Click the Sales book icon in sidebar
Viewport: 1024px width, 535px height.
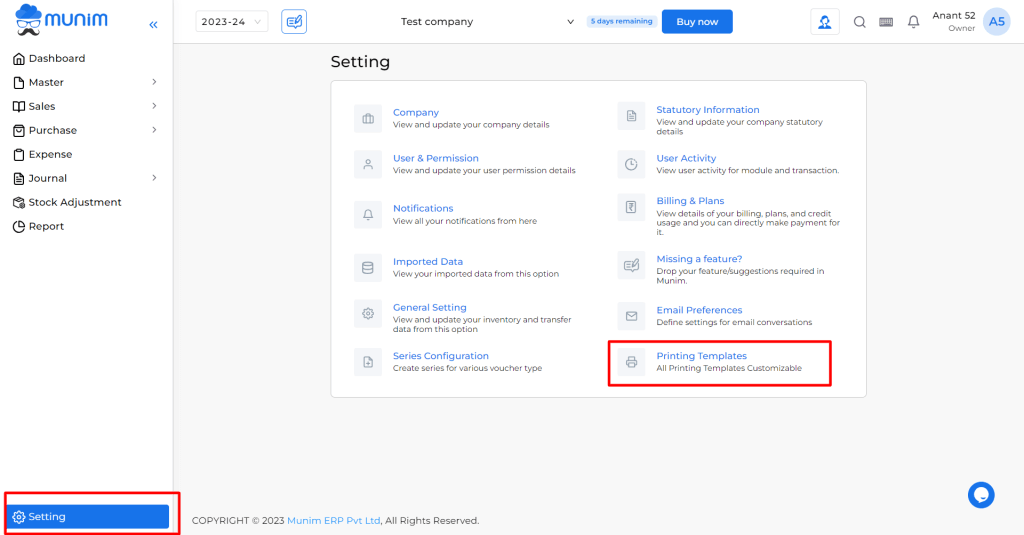[x=19, y=106]
